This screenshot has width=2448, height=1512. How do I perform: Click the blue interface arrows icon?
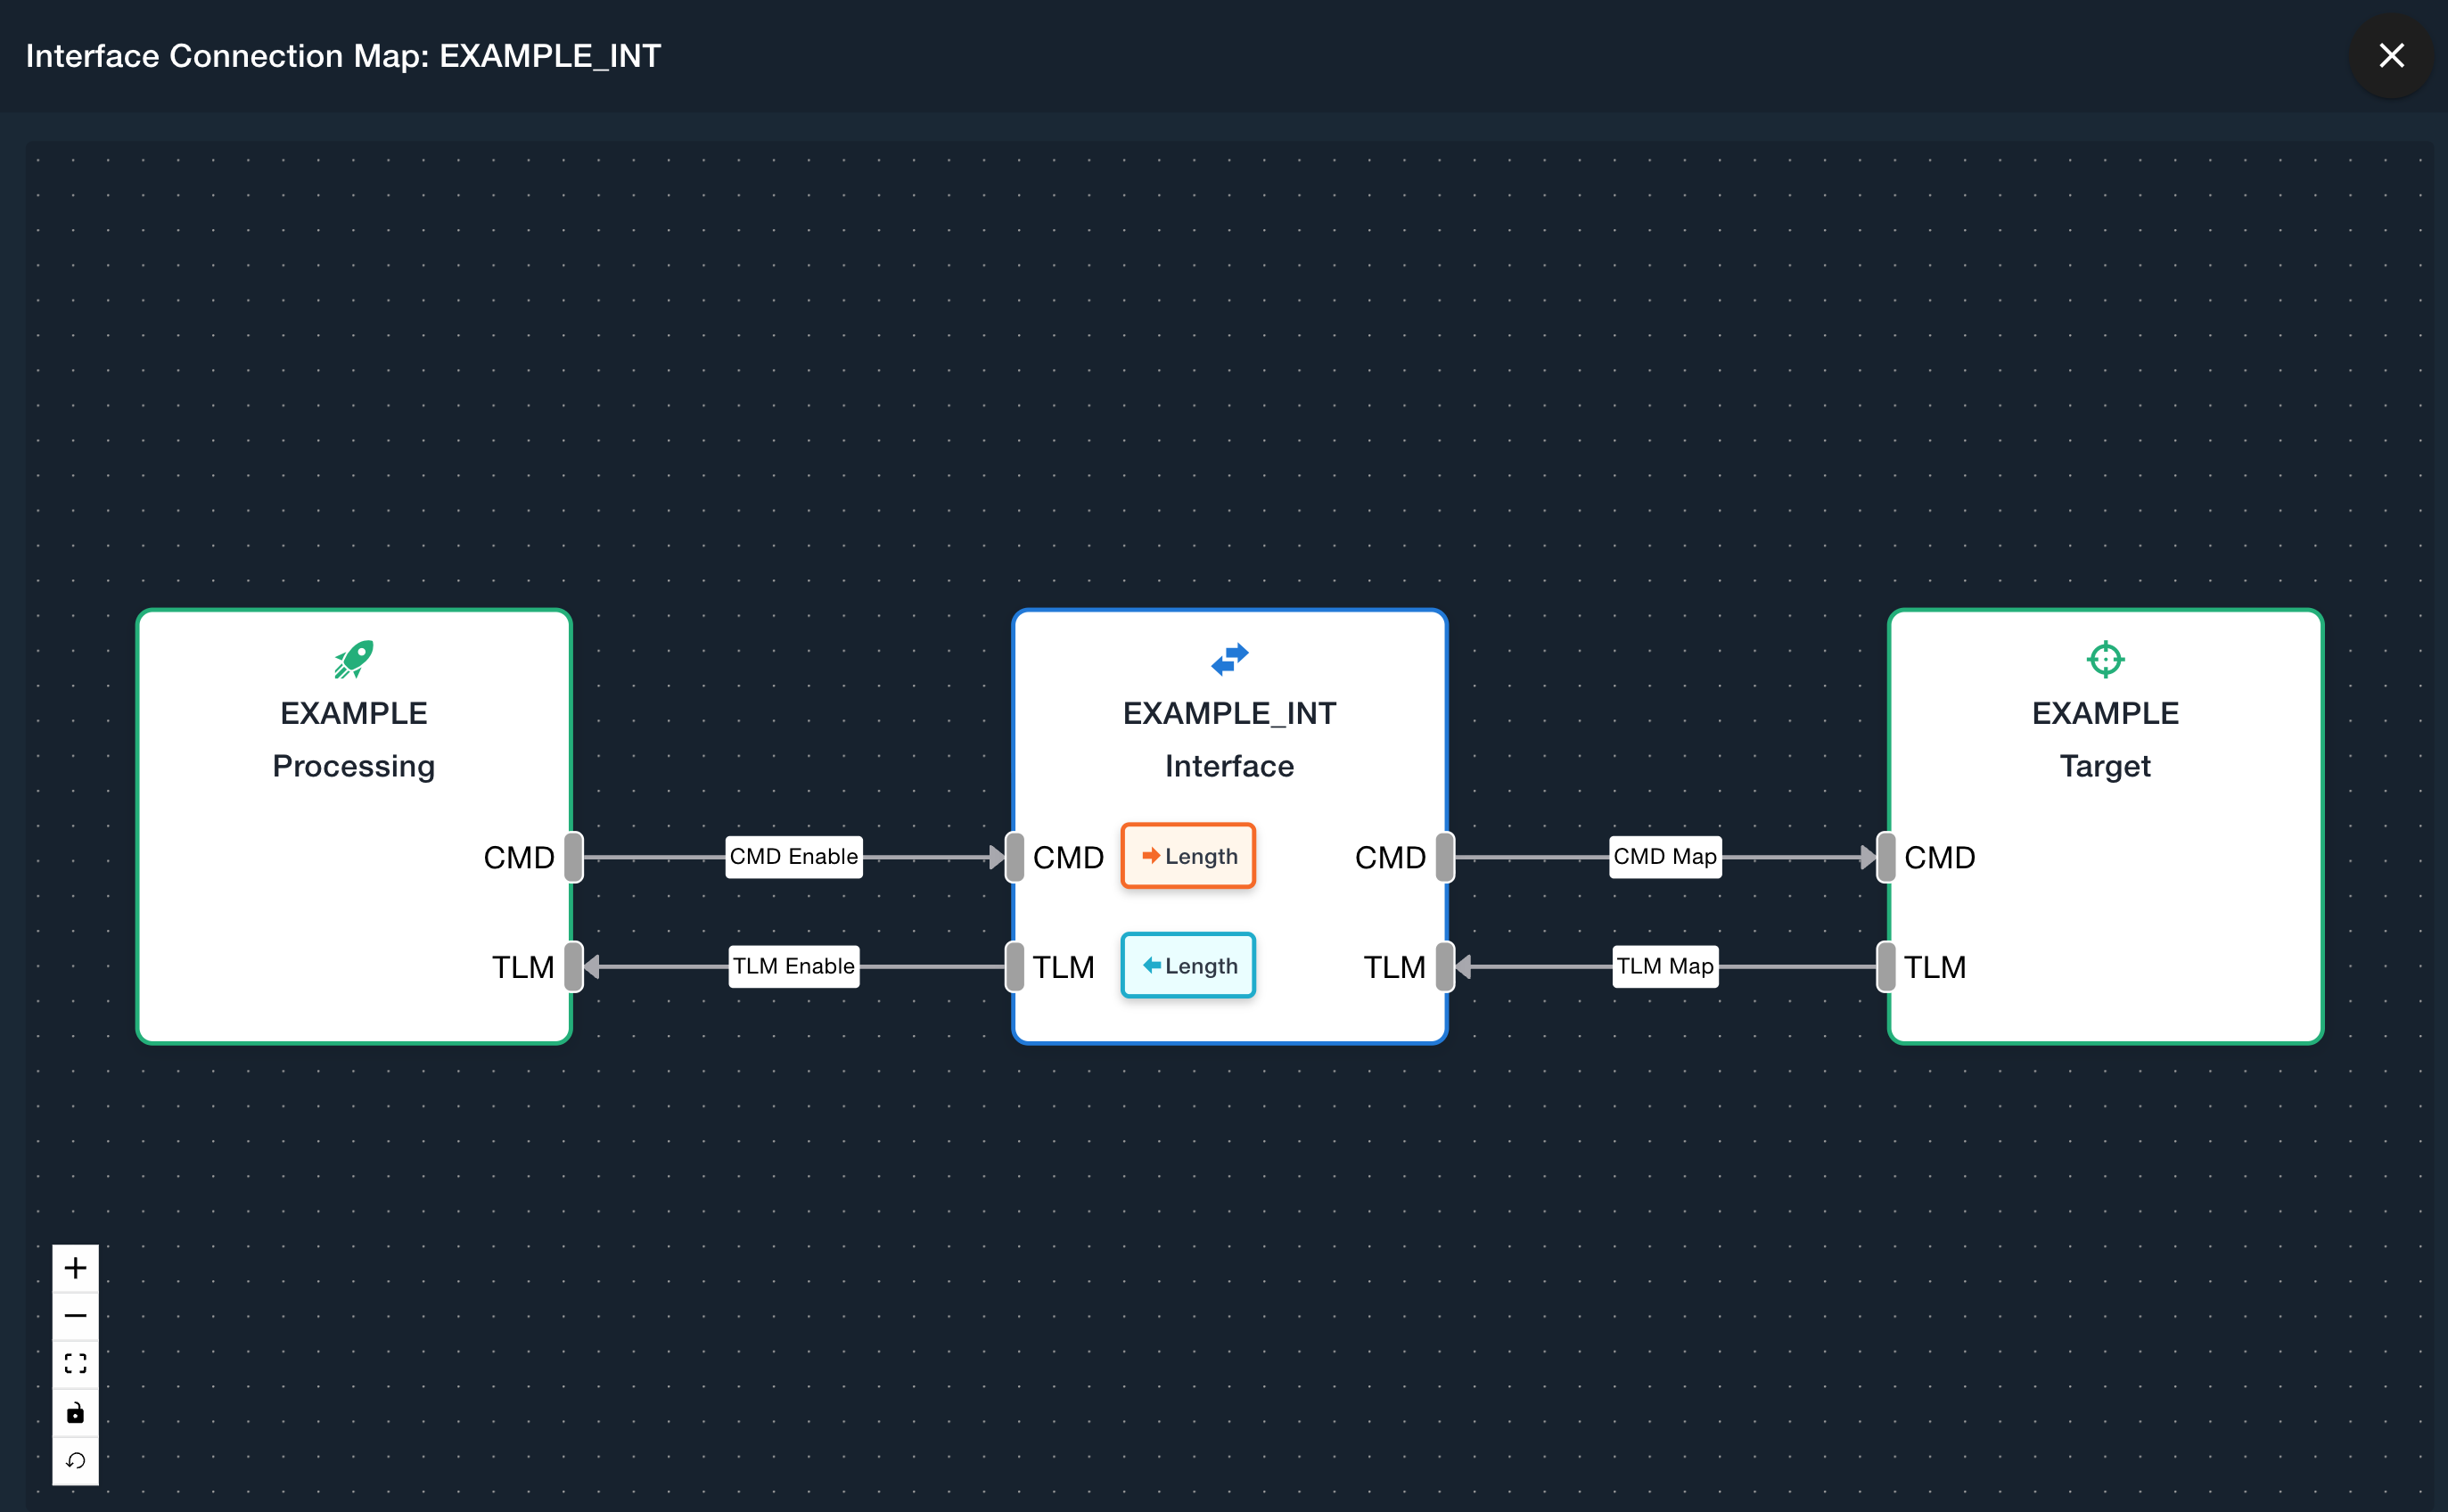(x=1229, y=659)
